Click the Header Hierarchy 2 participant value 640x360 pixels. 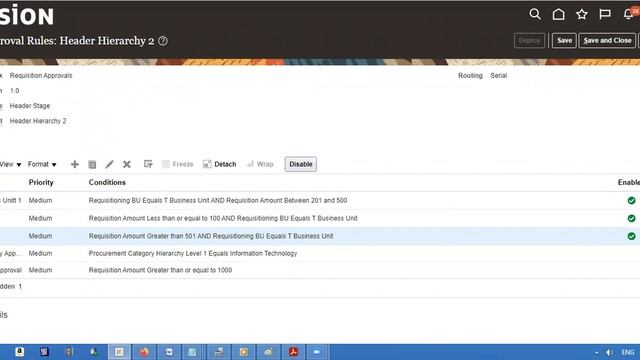pyautogui.click(x=38, y=121)
